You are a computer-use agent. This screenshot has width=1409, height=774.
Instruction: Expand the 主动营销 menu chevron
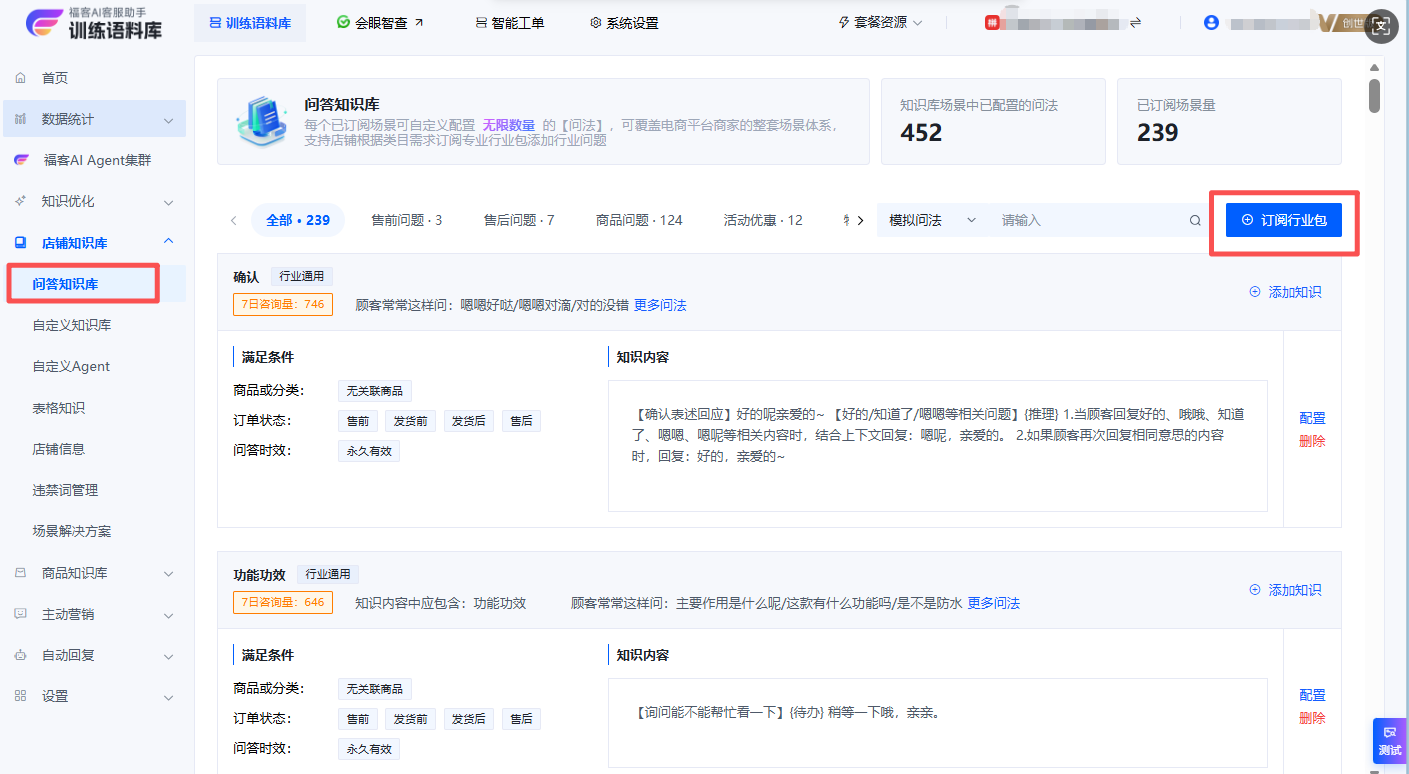pyautogui.click(x=168, y=615)
